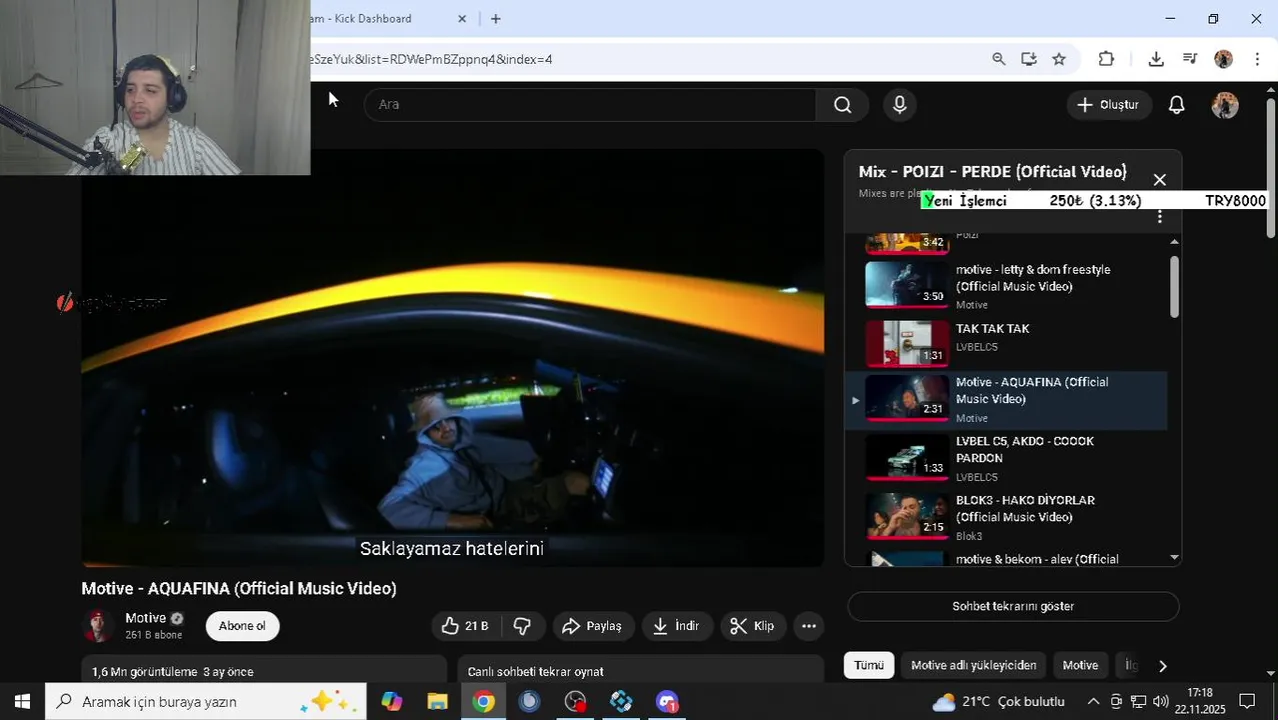Show more filter chips with arrow

point(1162,666)
